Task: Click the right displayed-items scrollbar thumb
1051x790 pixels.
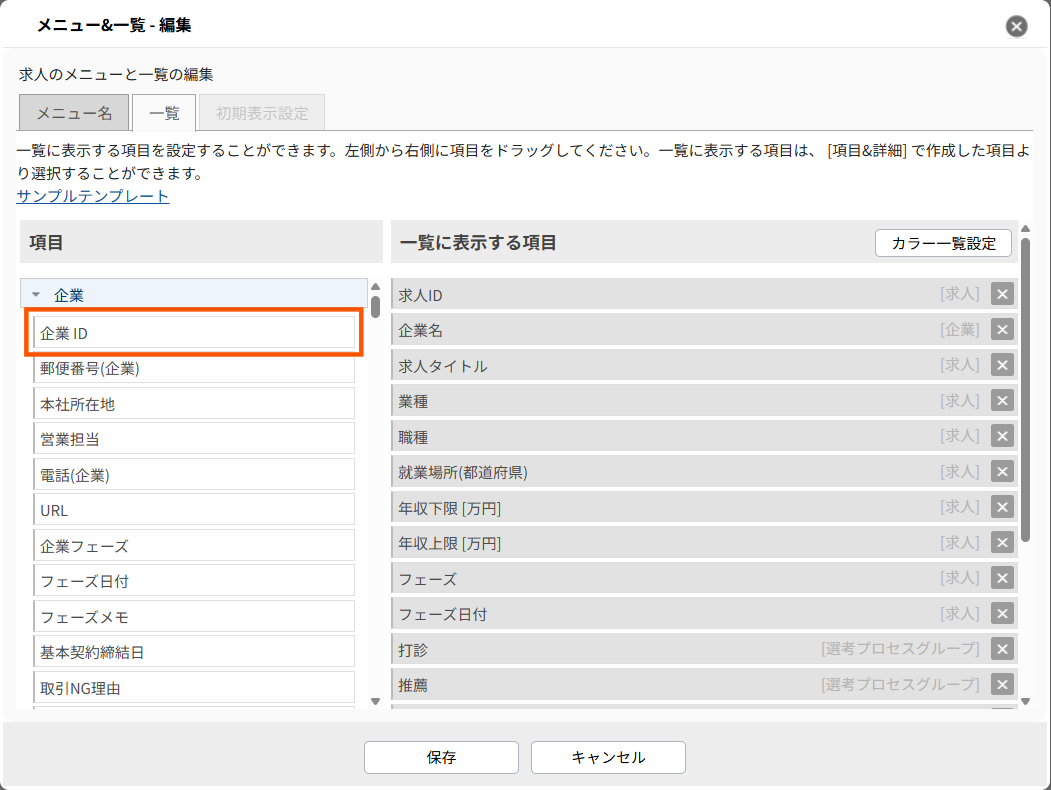Action: [x=1025, y=390]
